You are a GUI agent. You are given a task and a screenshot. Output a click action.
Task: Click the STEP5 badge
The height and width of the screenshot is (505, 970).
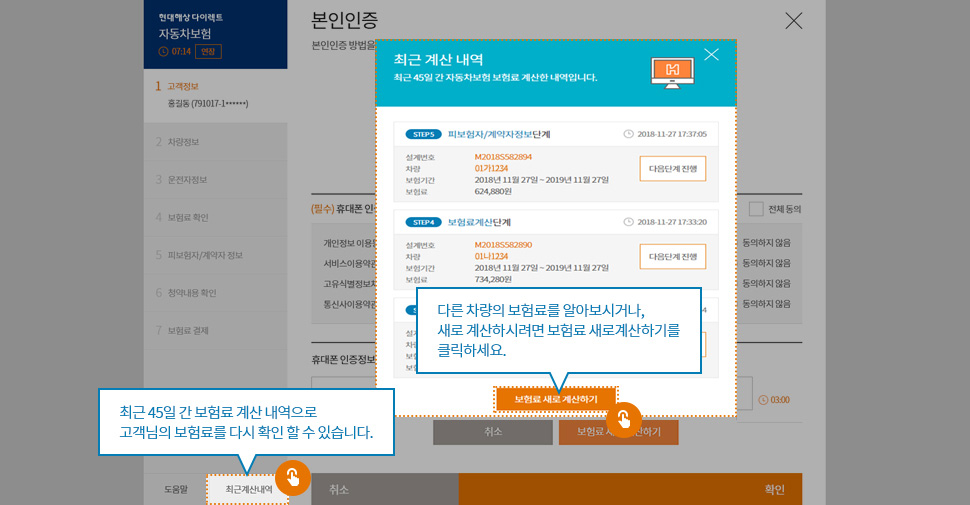coord(423,134)
